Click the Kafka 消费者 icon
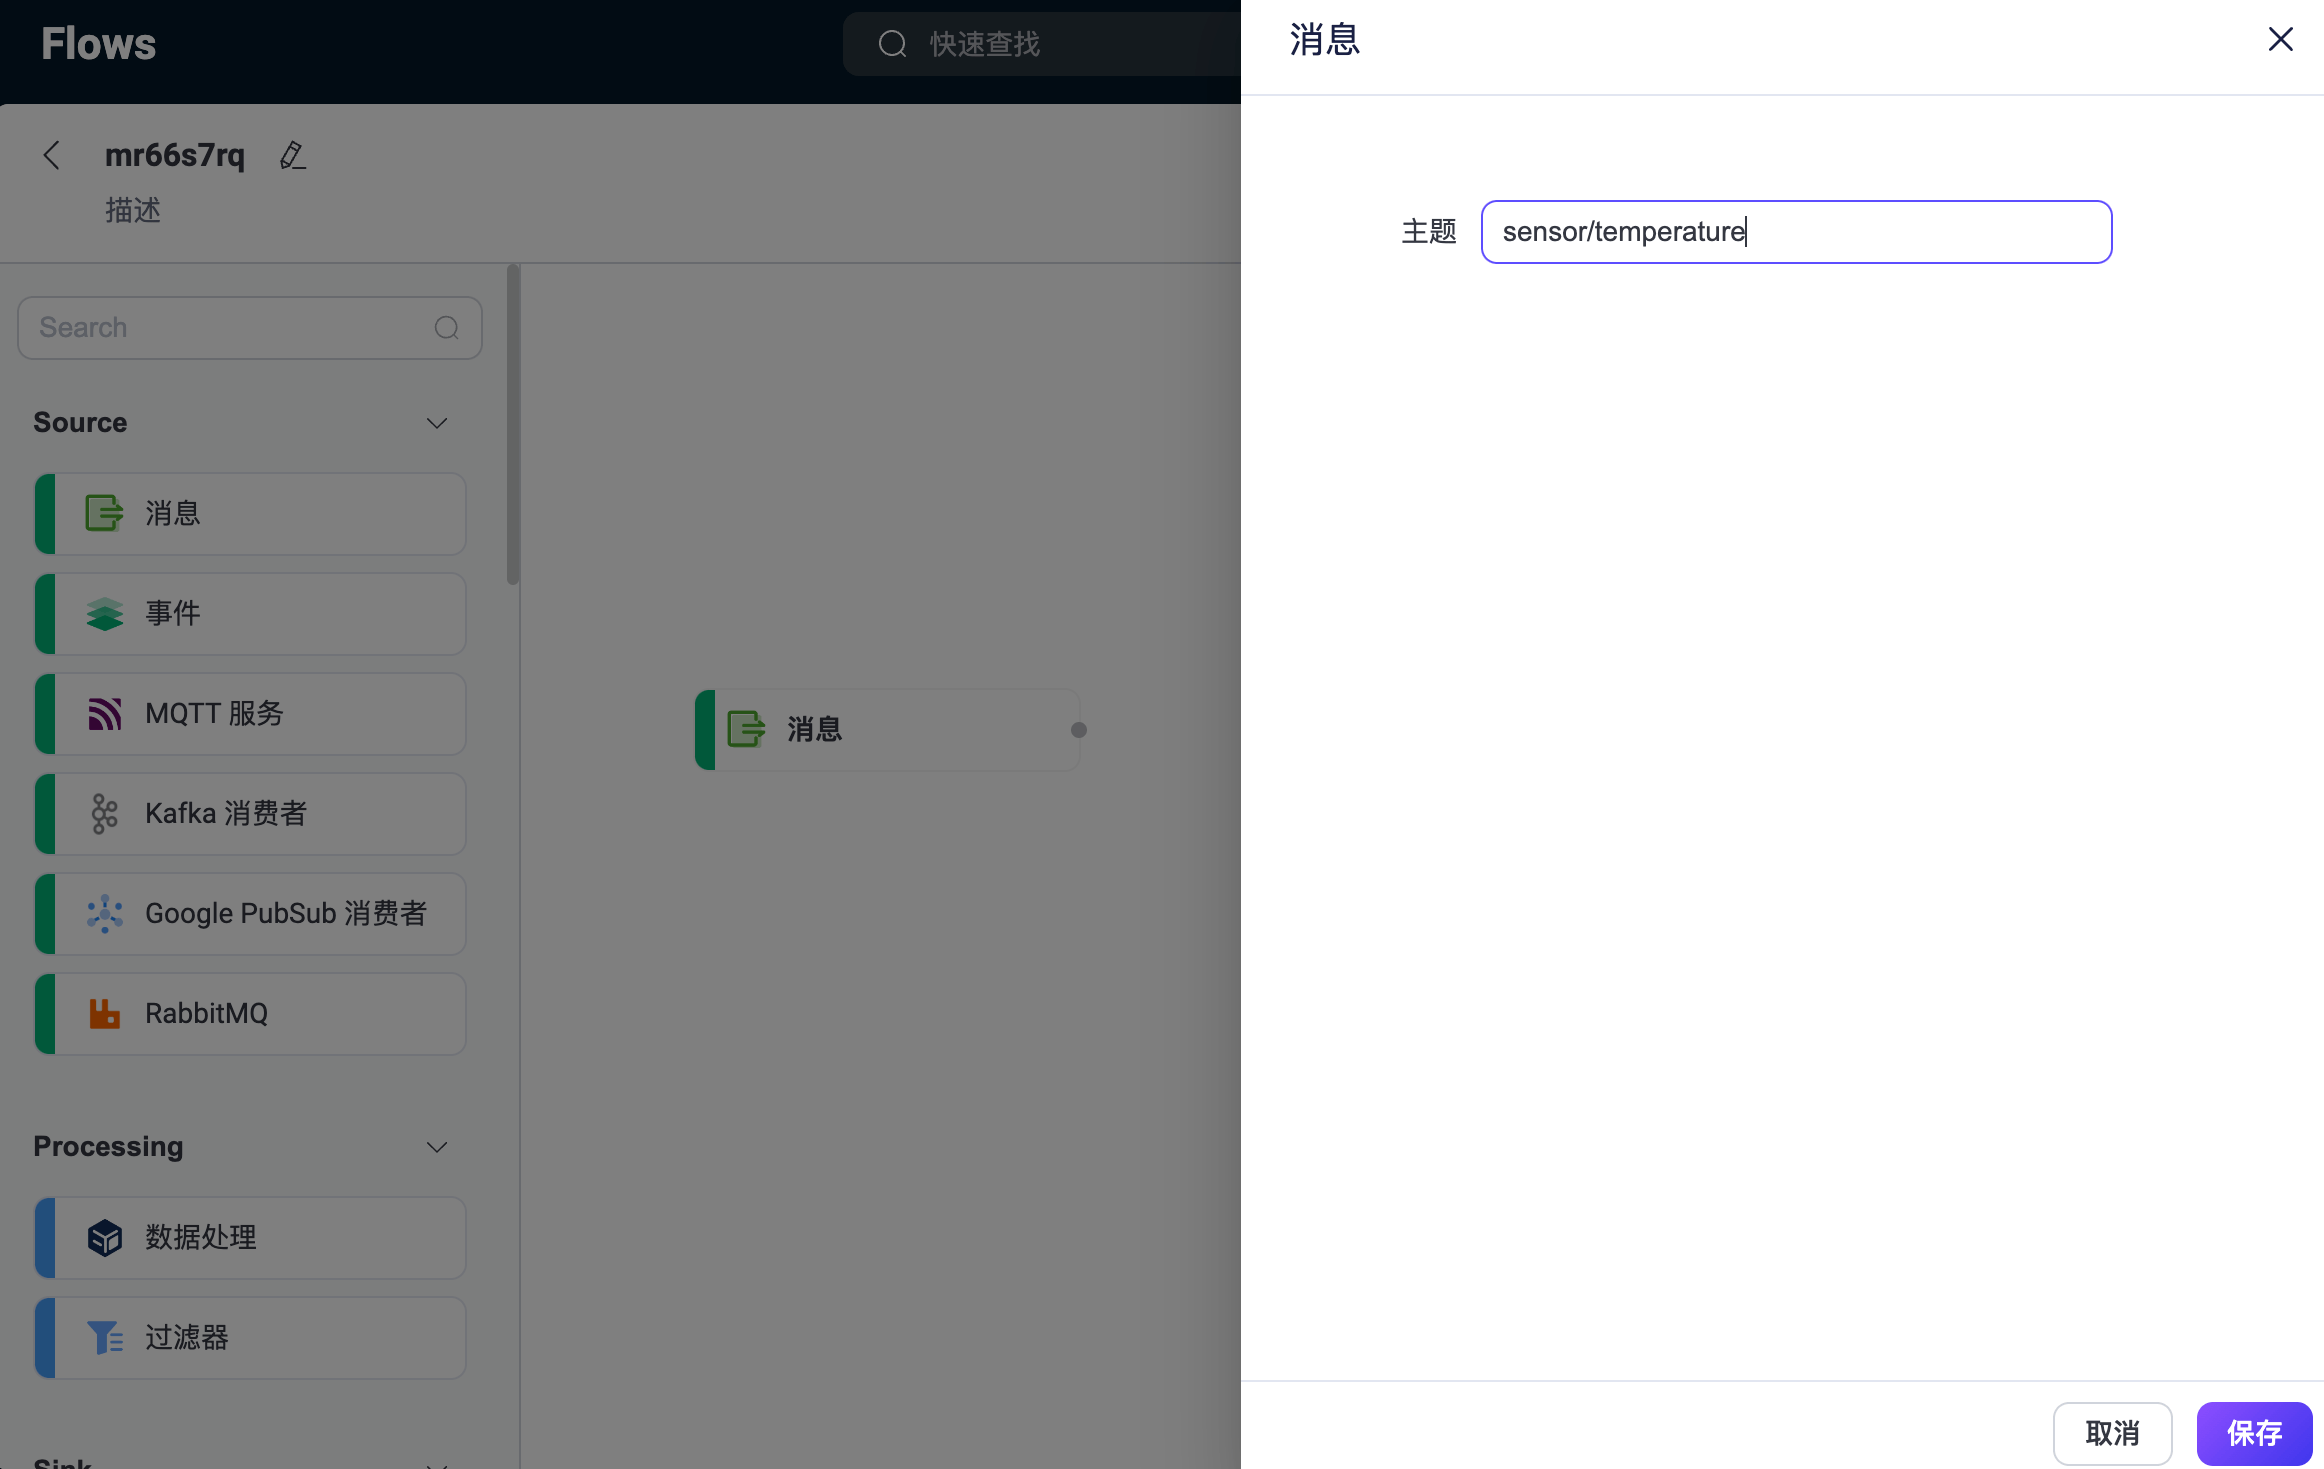 [x=104, y=813]
